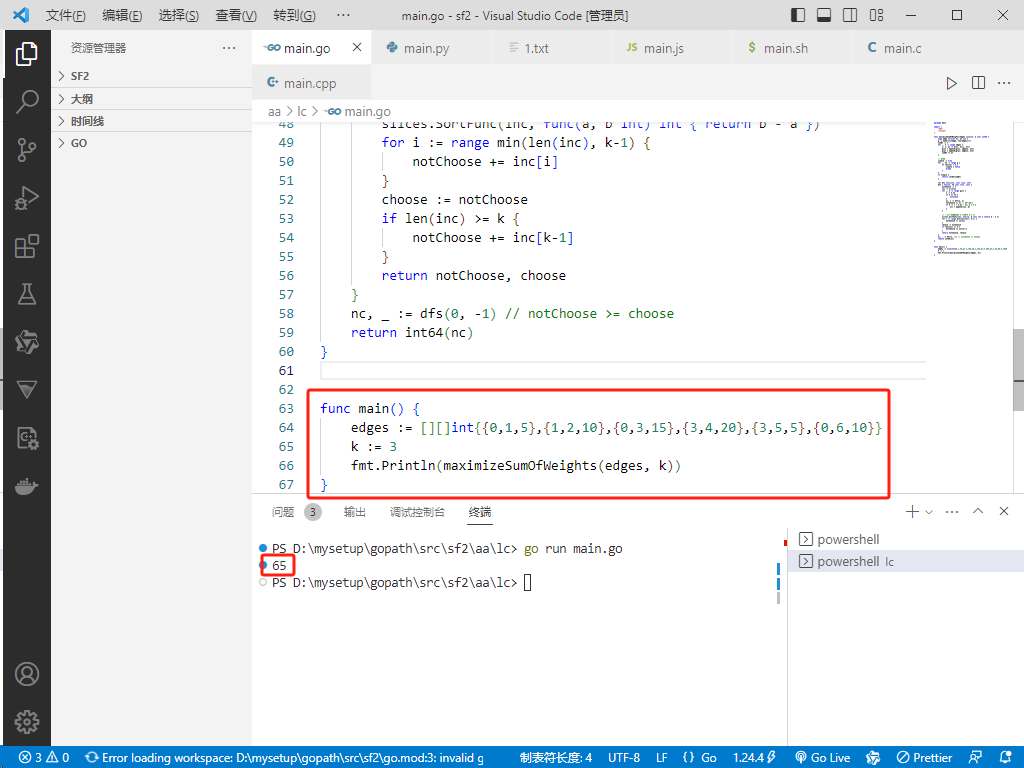Select the 终端 terminal panel tab
This screenshot has height=768, width=1024.
coord(480,512)
